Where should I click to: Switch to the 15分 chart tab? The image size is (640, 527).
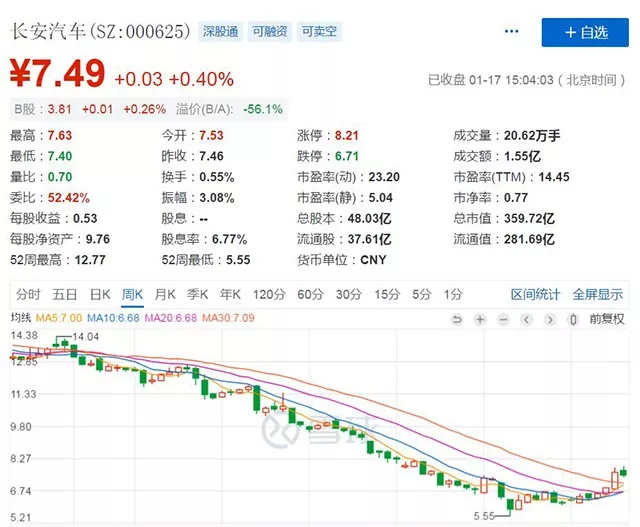(x=387, y=294)
